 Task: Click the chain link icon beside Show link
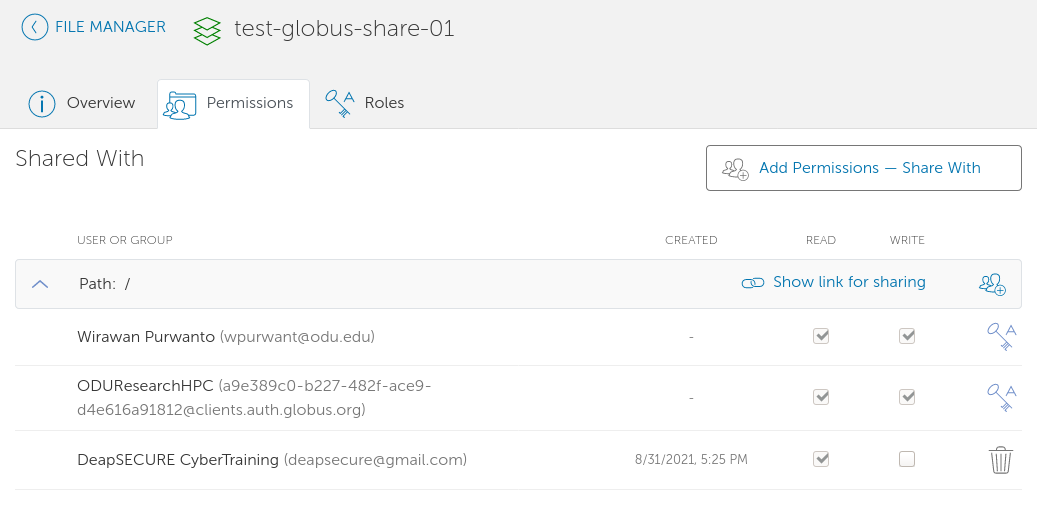pyautogui.click(x=753, y=283)
